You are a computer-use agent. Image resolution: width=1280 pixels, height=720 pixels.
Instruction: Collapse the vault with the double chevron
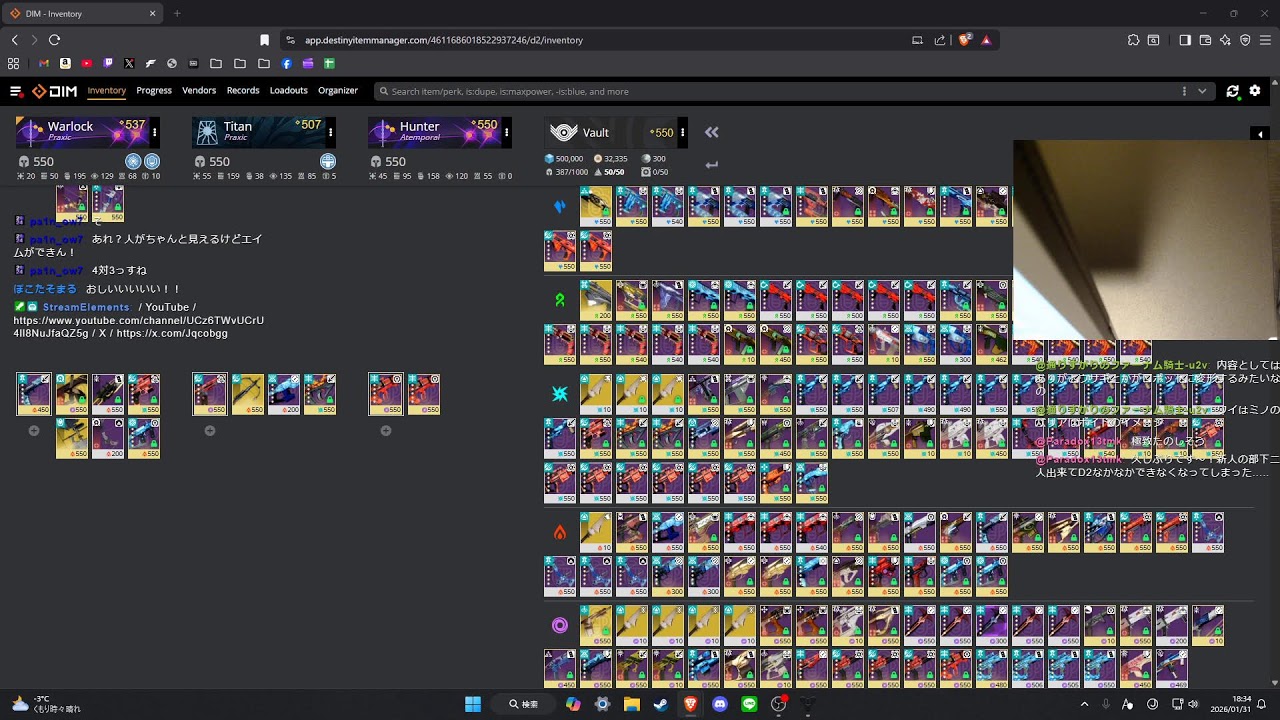click(711, 132)
